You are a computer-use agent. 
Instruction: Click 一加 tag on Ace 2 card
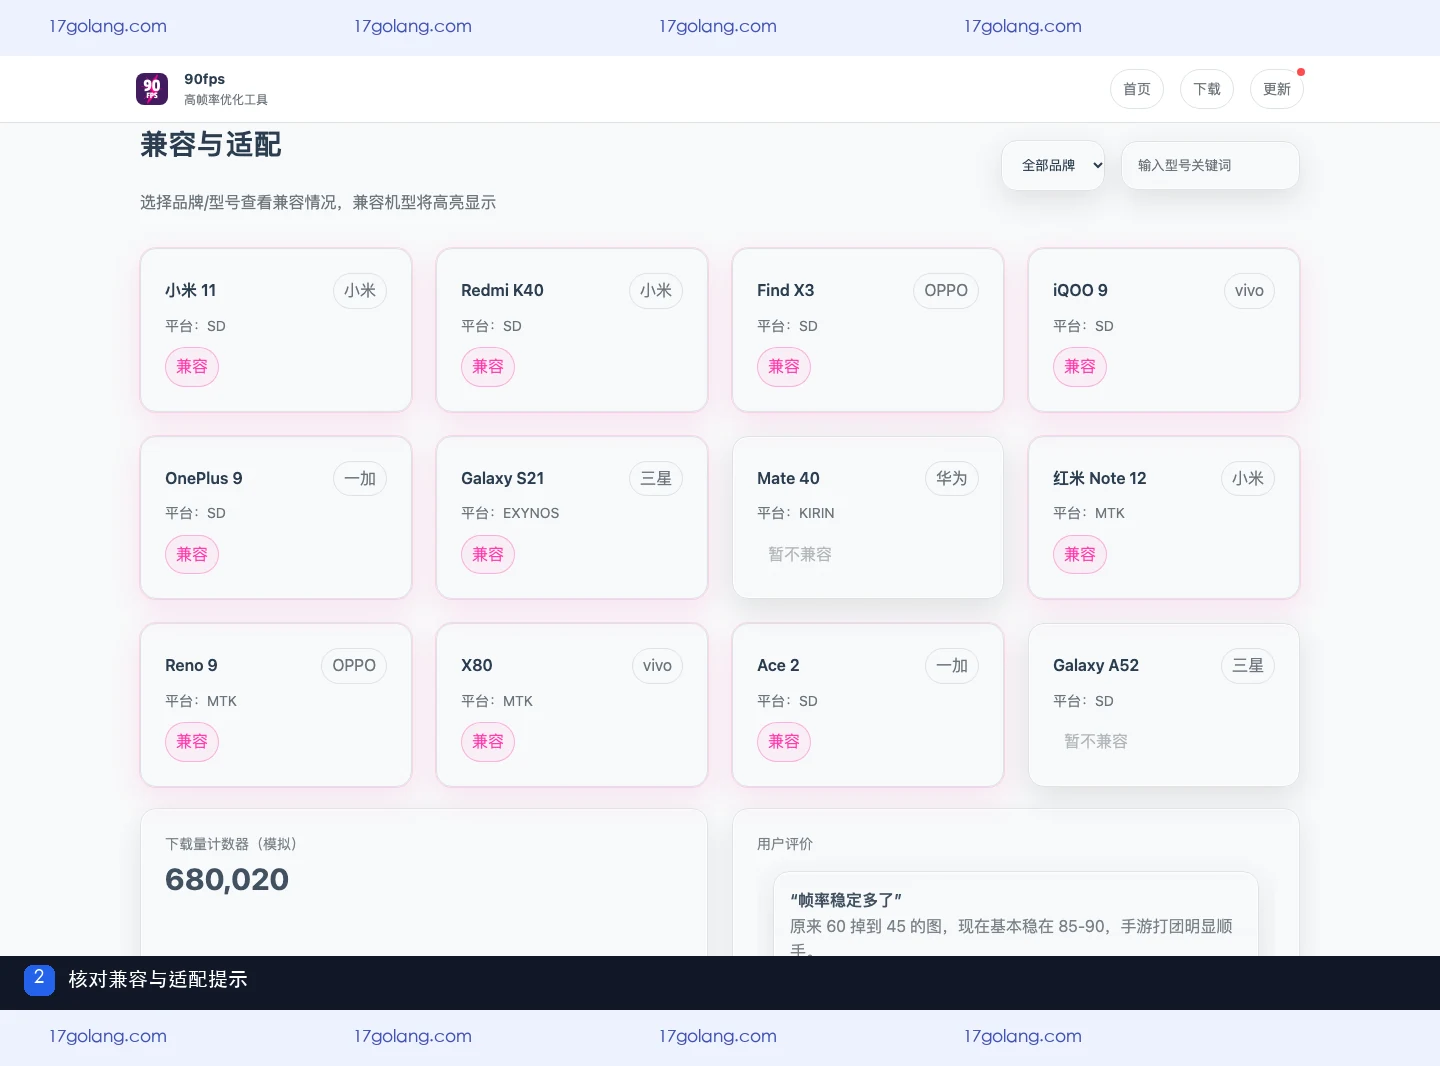click(x=952, y=665)
